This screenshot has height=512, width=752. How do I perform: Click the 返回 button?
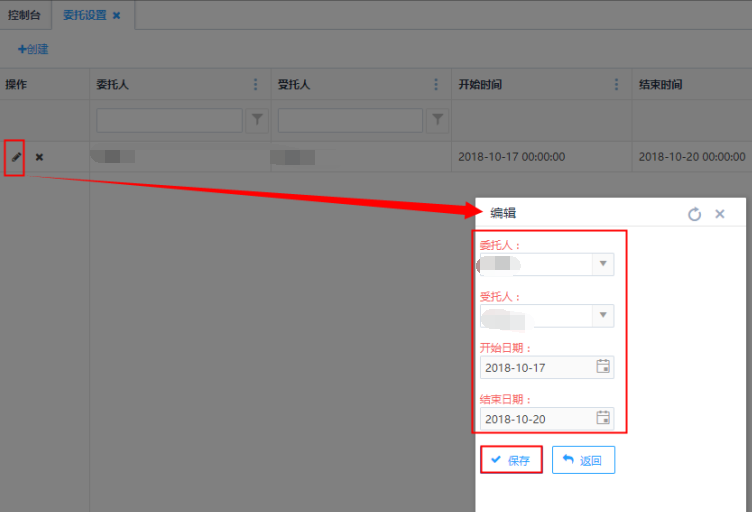(583, 460)
